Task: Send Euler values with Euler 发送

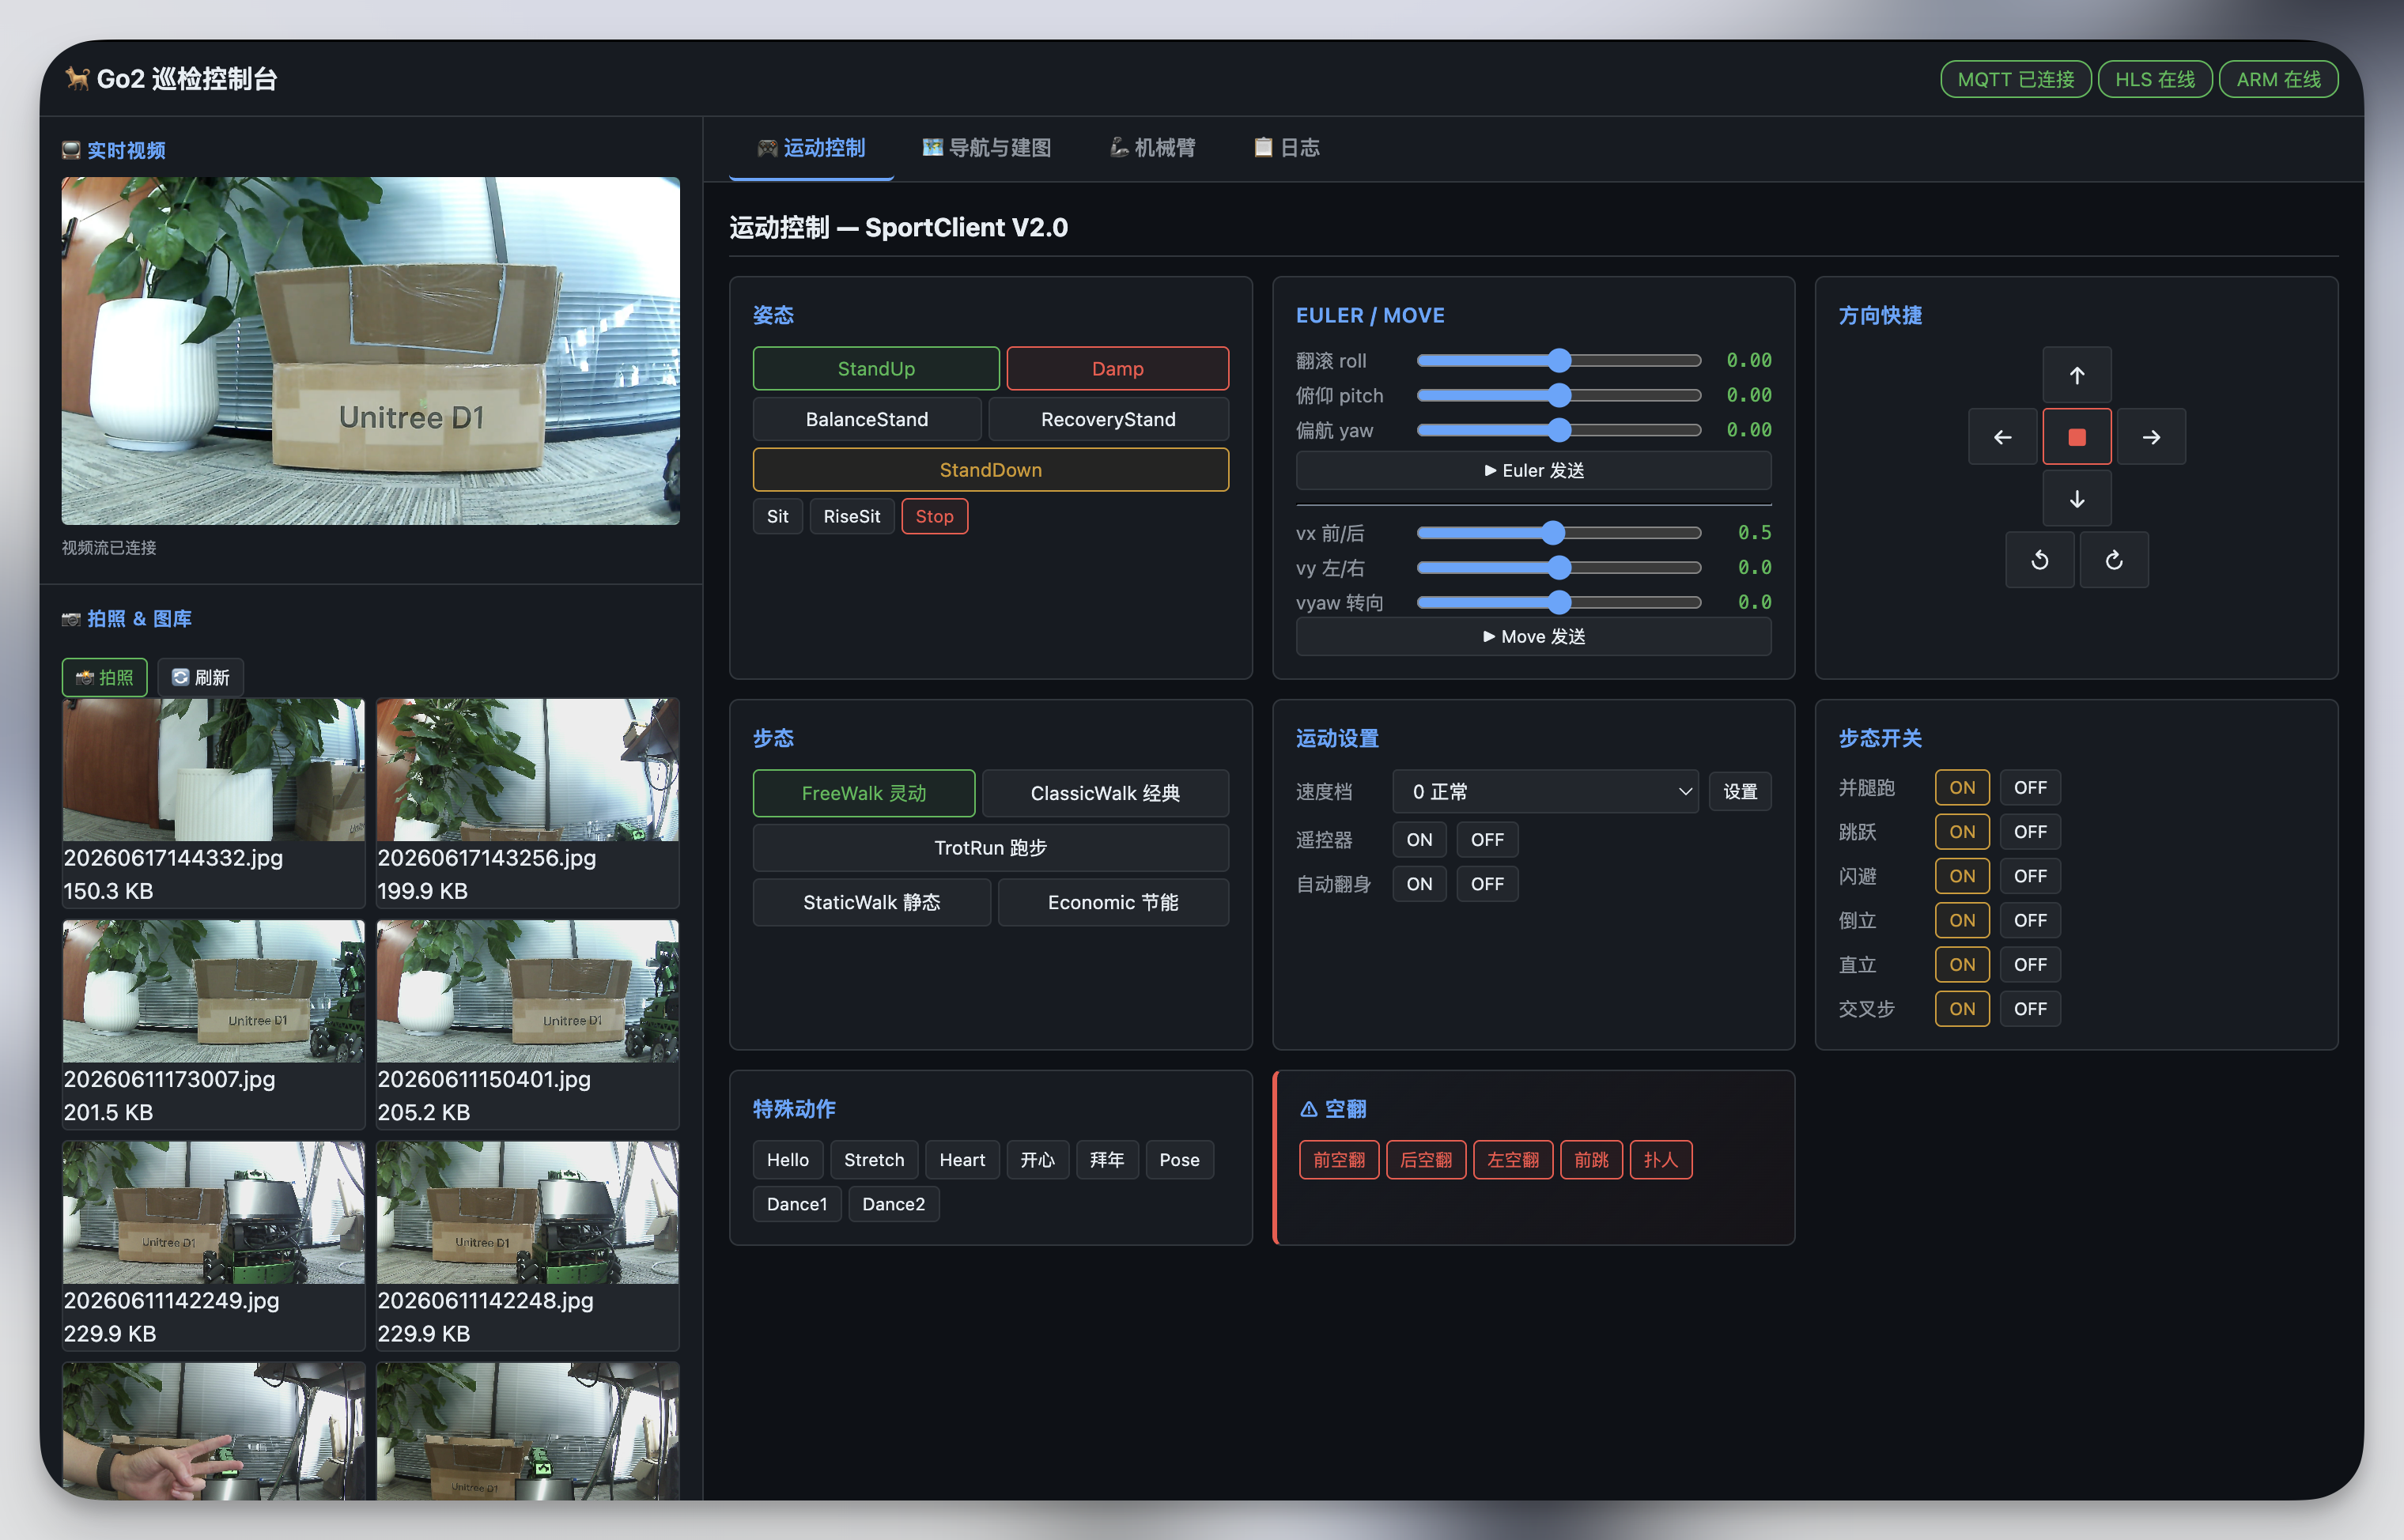Action: (1533, 471)
